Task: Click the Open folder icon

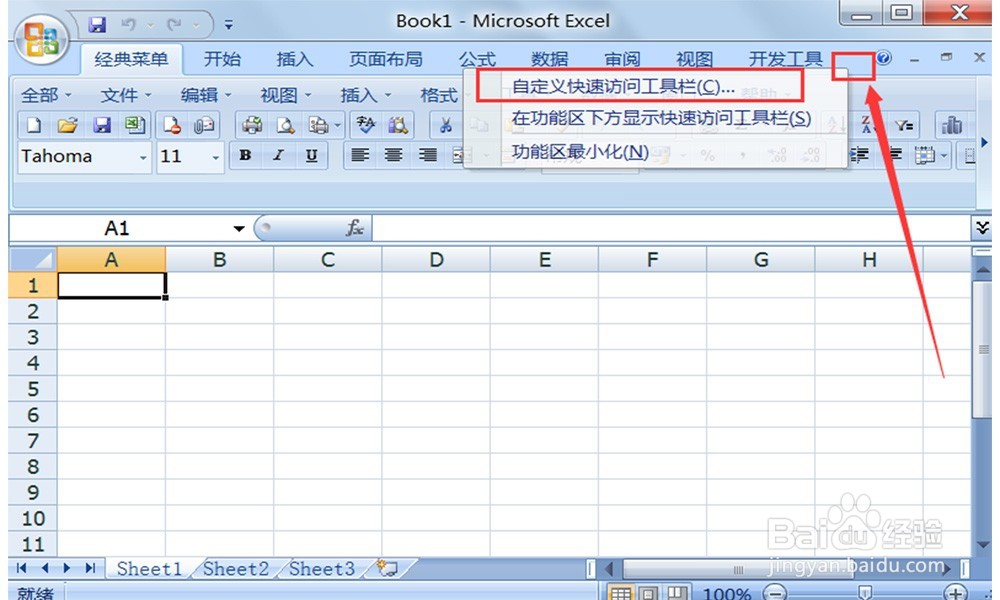Action: (68, 125)
